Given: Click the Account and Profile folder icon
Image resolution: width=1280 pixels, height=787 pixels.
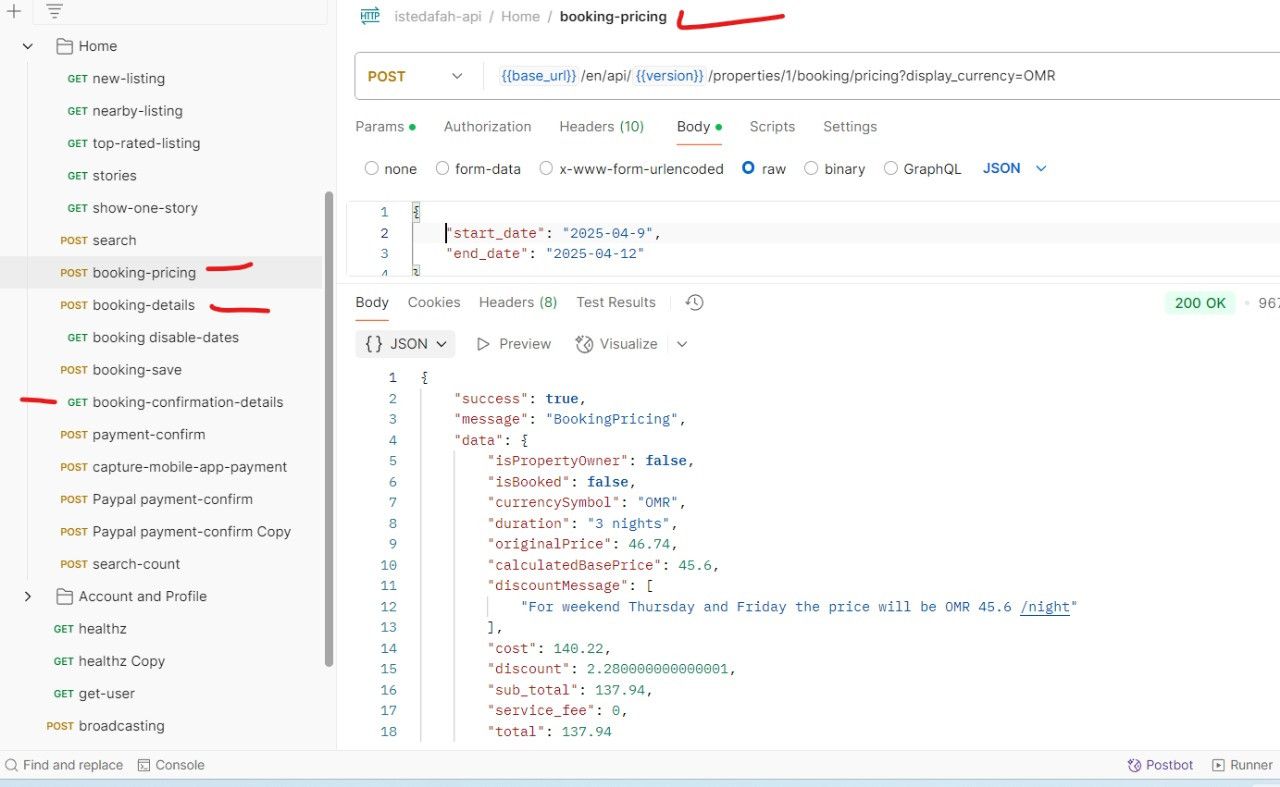Looking at the screenshot, I should pyautogui.click(x=64, y=596).
